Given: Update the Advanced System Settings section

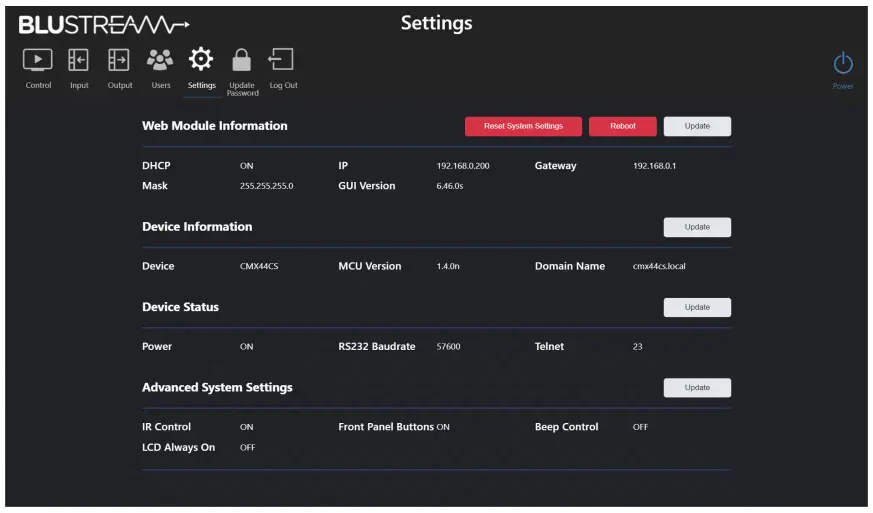Looking at the screenshot, I should coord(697,388).
